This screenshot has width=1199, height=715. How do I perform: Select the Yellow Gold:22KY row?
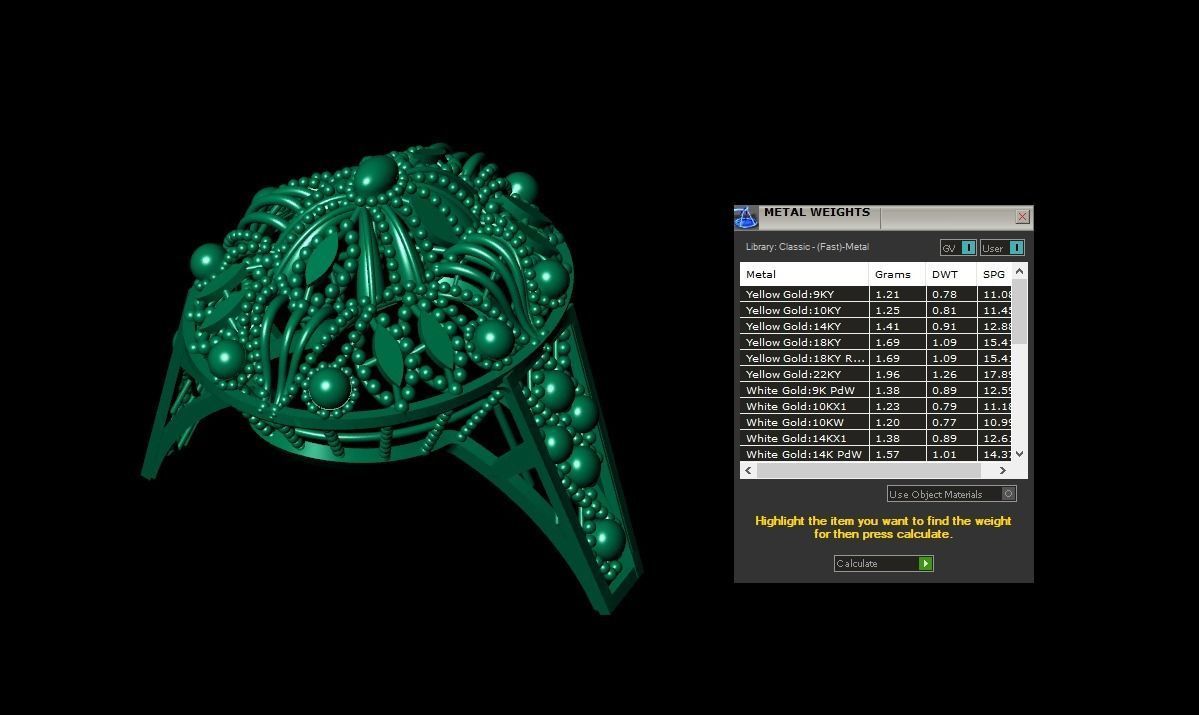(x=876, y=375)
